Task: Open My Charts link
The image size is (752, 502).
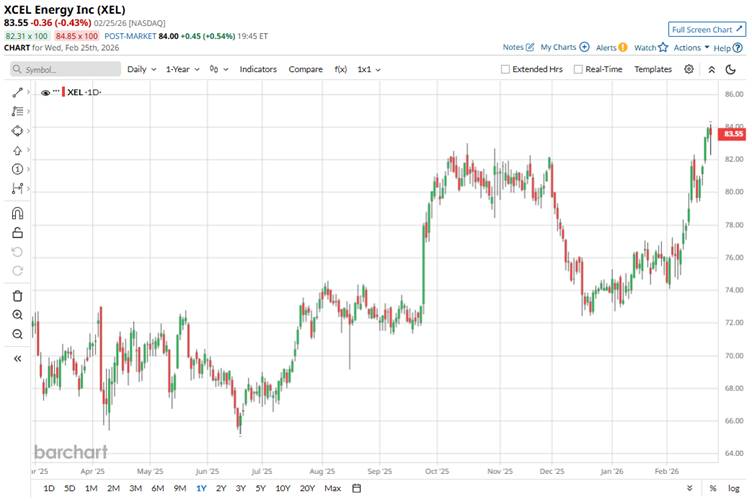Action: (564, 47)
